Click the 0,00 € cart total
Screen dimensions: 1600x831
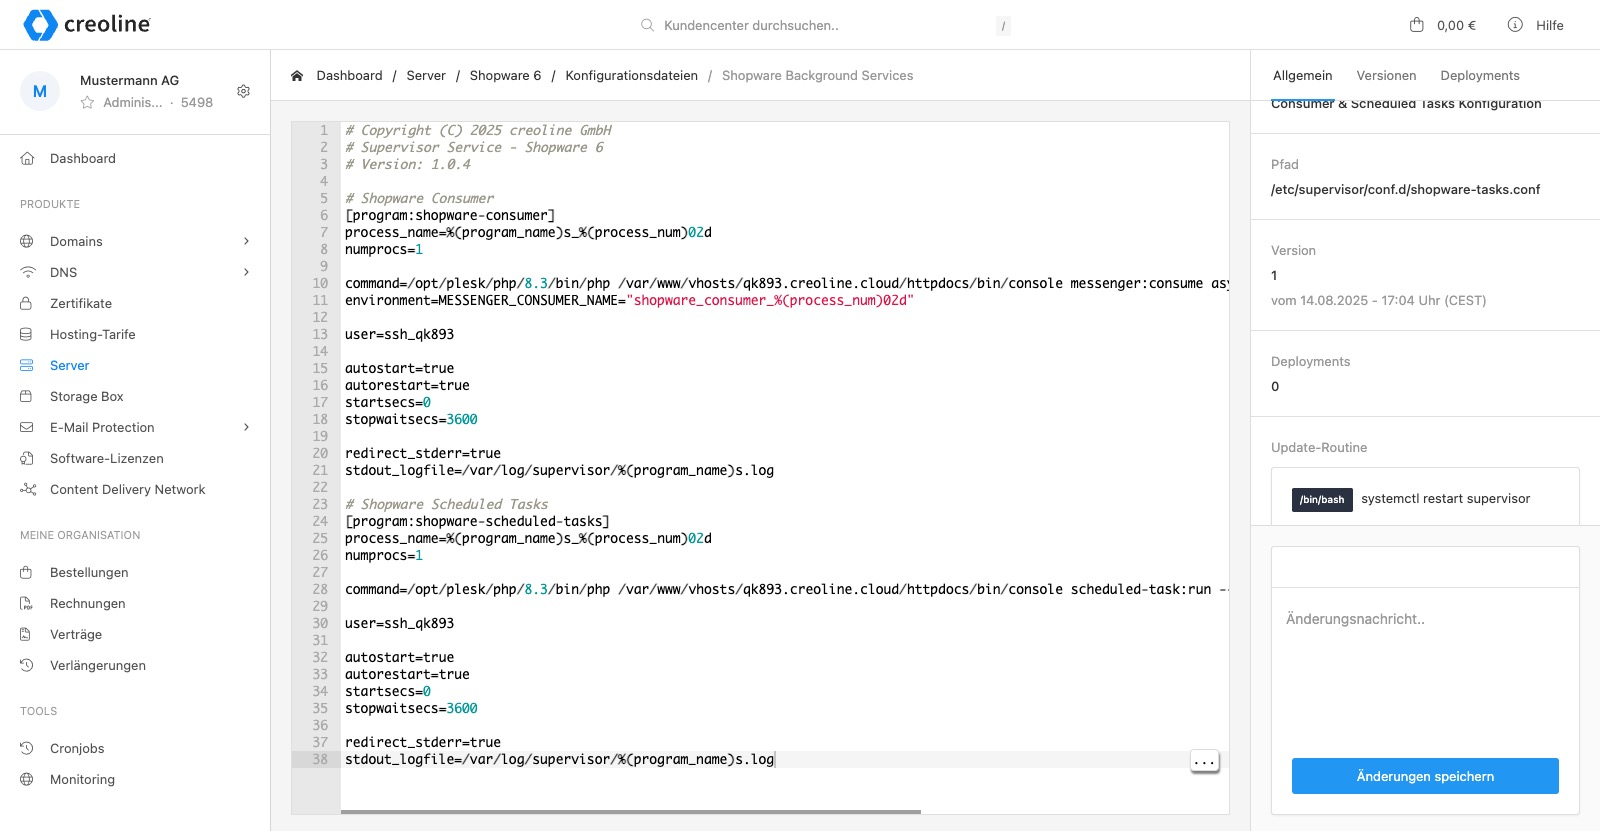coord(1456,25)
